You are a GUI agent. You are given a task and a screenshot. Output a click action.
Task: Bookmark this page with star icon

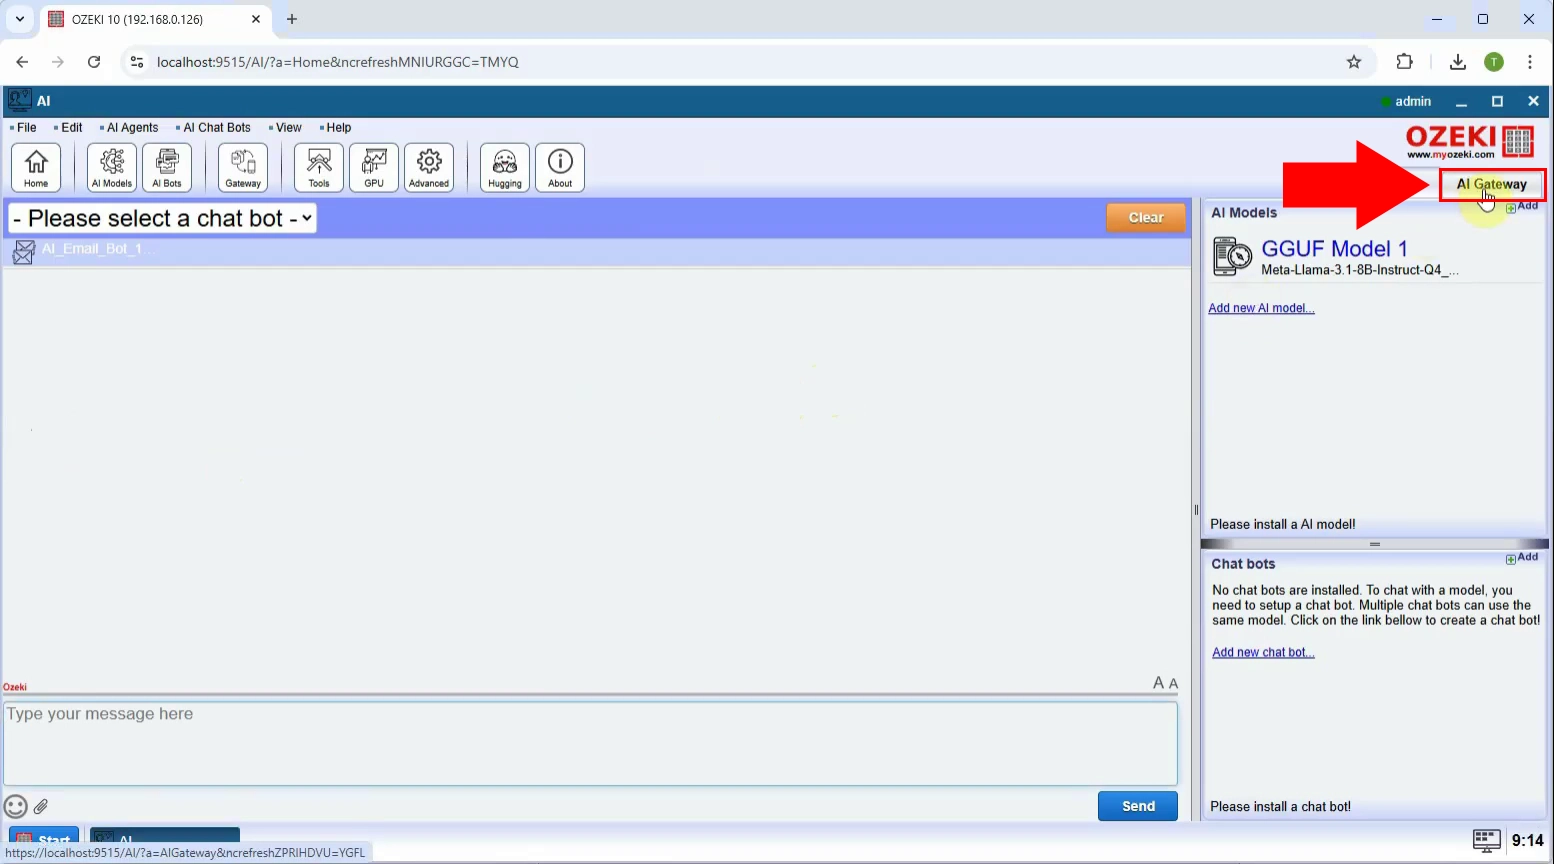1354,62
